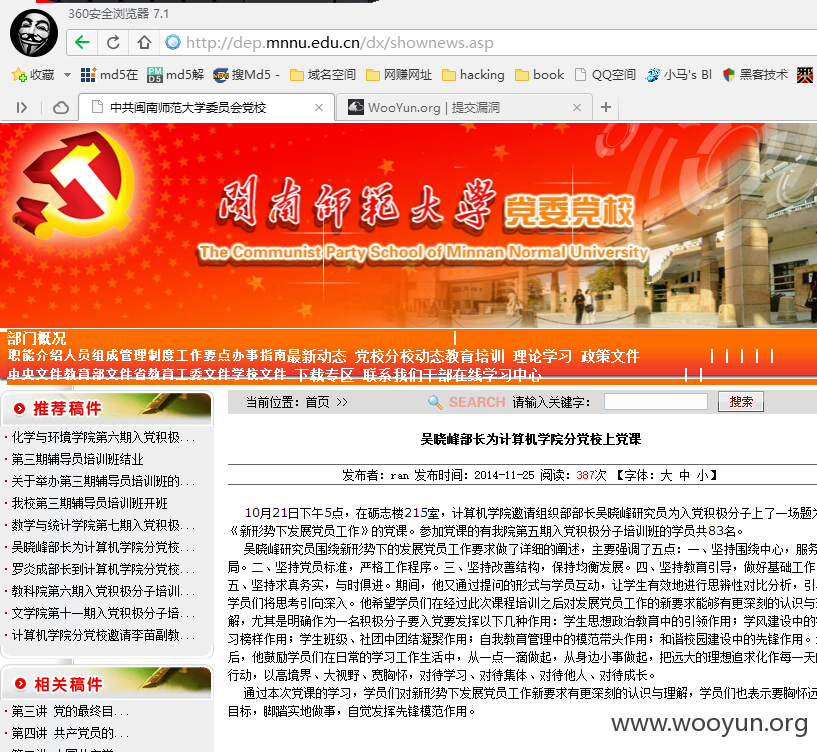Screen dimensions: 817x752
Task: Open 教科院第六期入党积极分子培训 article link
Action: click(x=103, y=591)
